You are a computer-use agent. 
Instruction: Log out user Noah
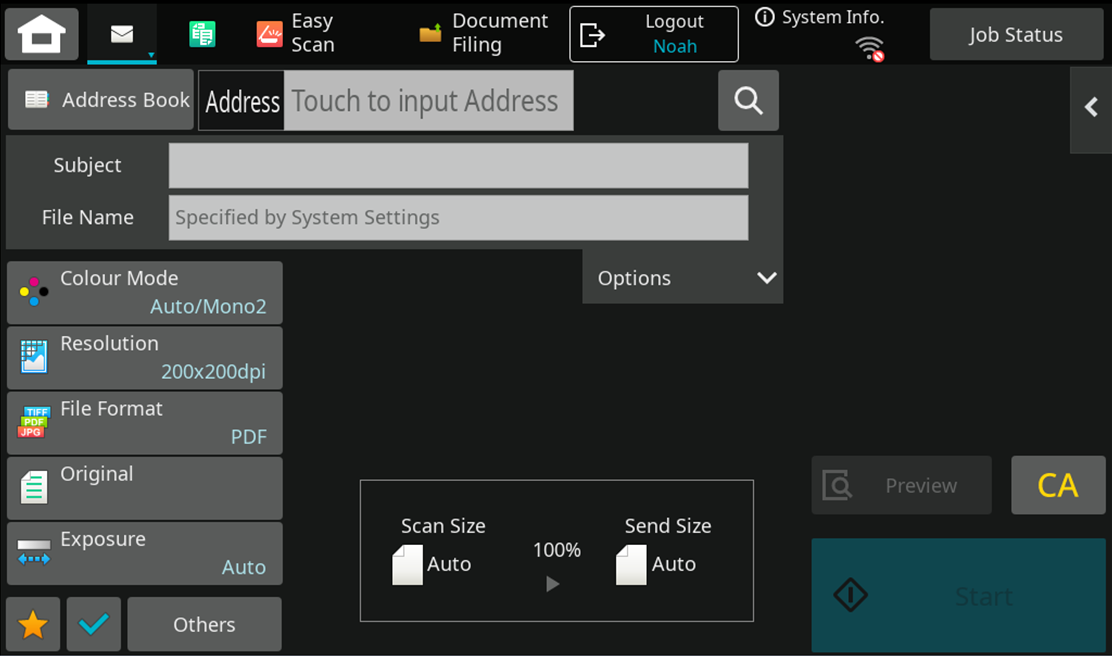(654, 34)
